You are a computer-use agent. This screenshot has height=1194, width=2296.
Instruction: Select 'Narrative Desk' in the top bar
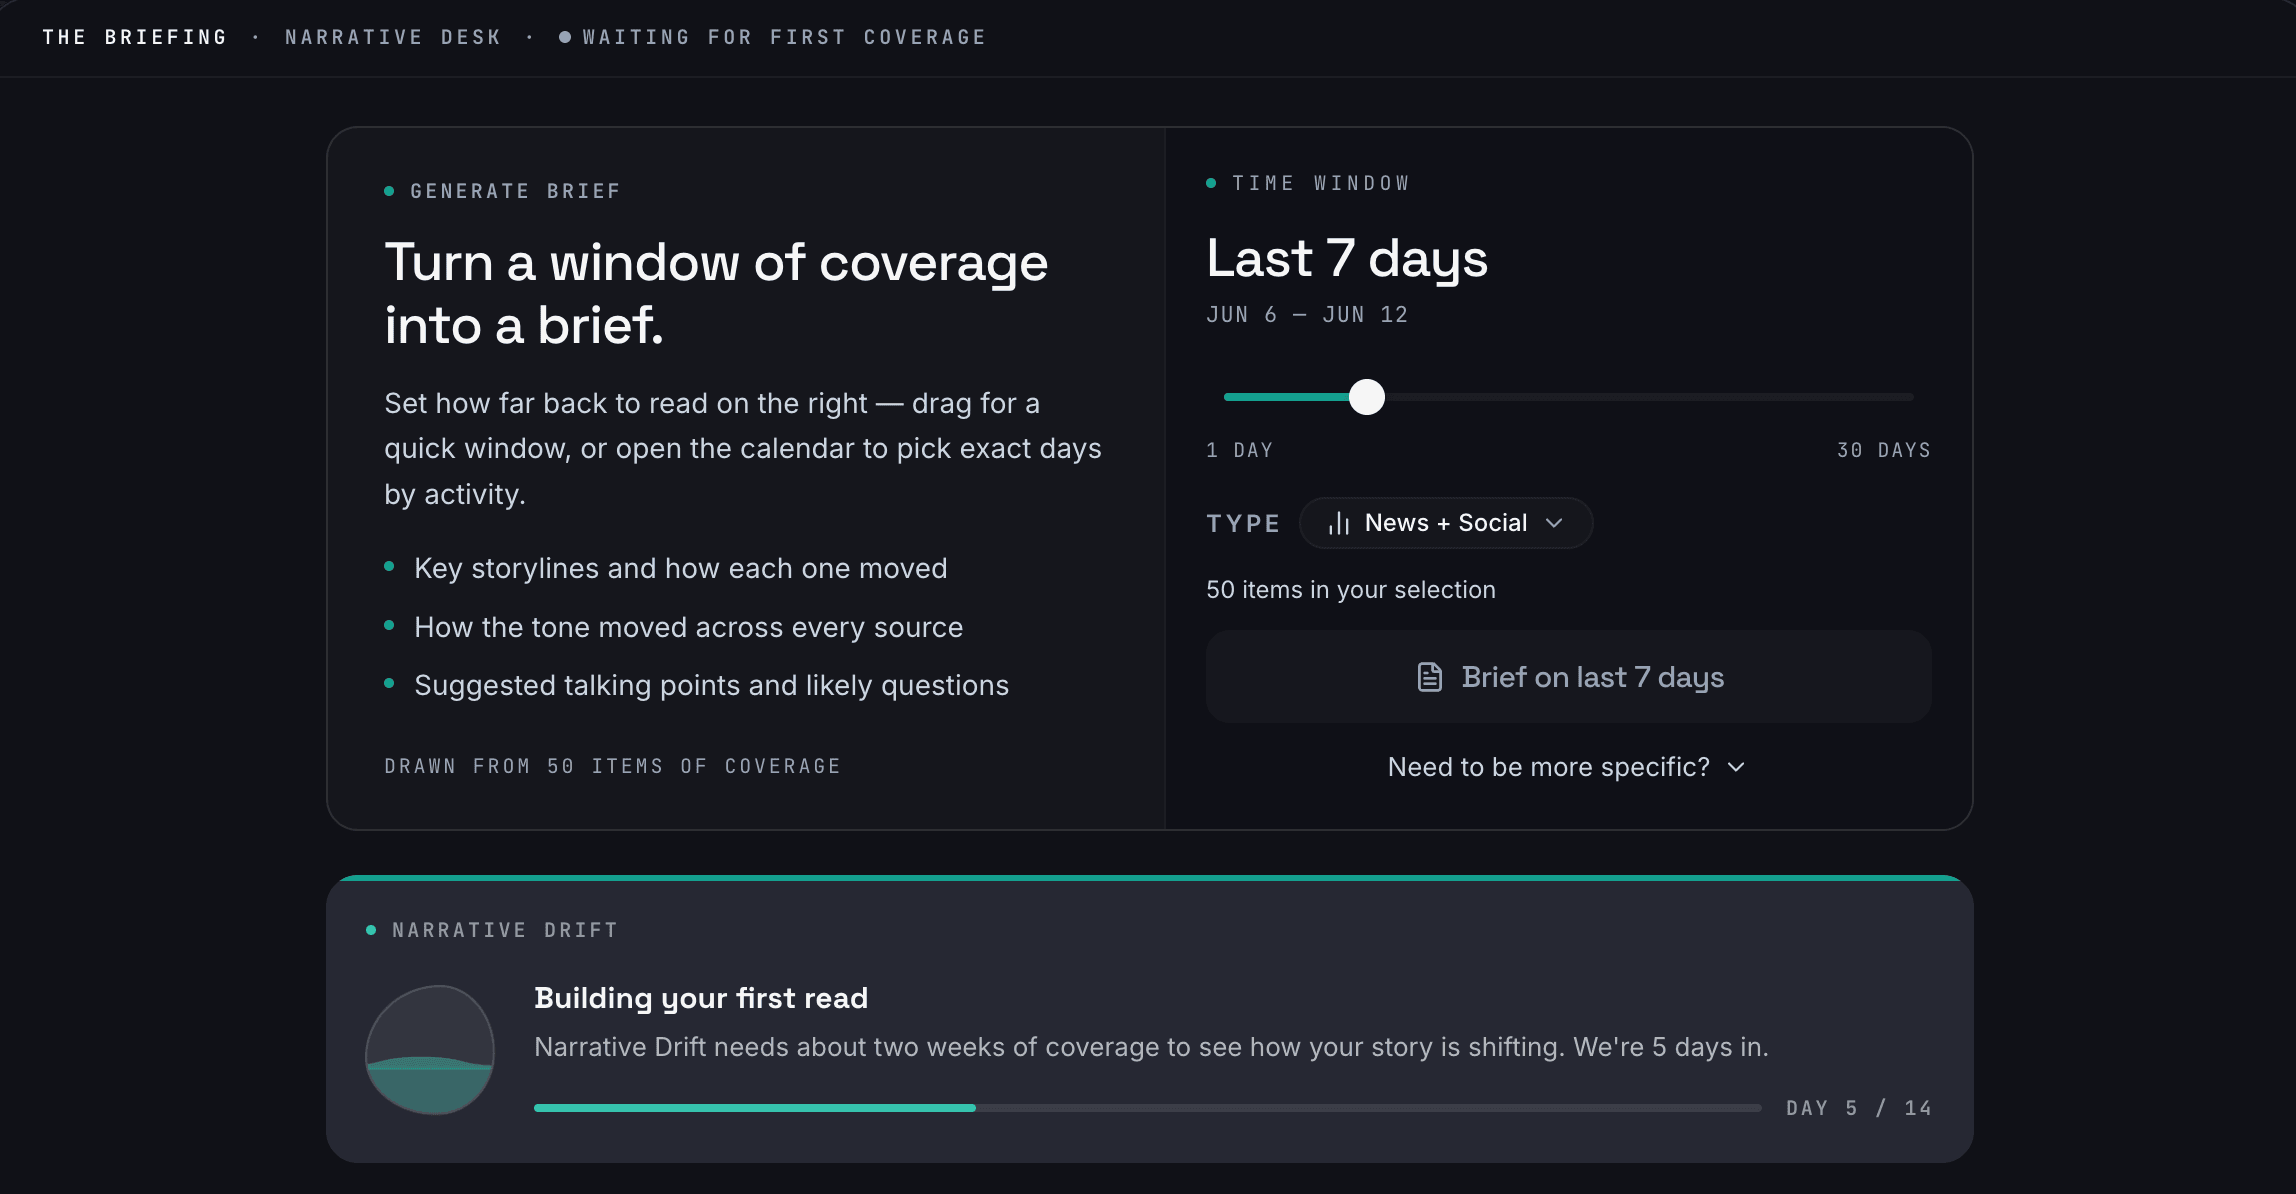click(x=393, y=37)
